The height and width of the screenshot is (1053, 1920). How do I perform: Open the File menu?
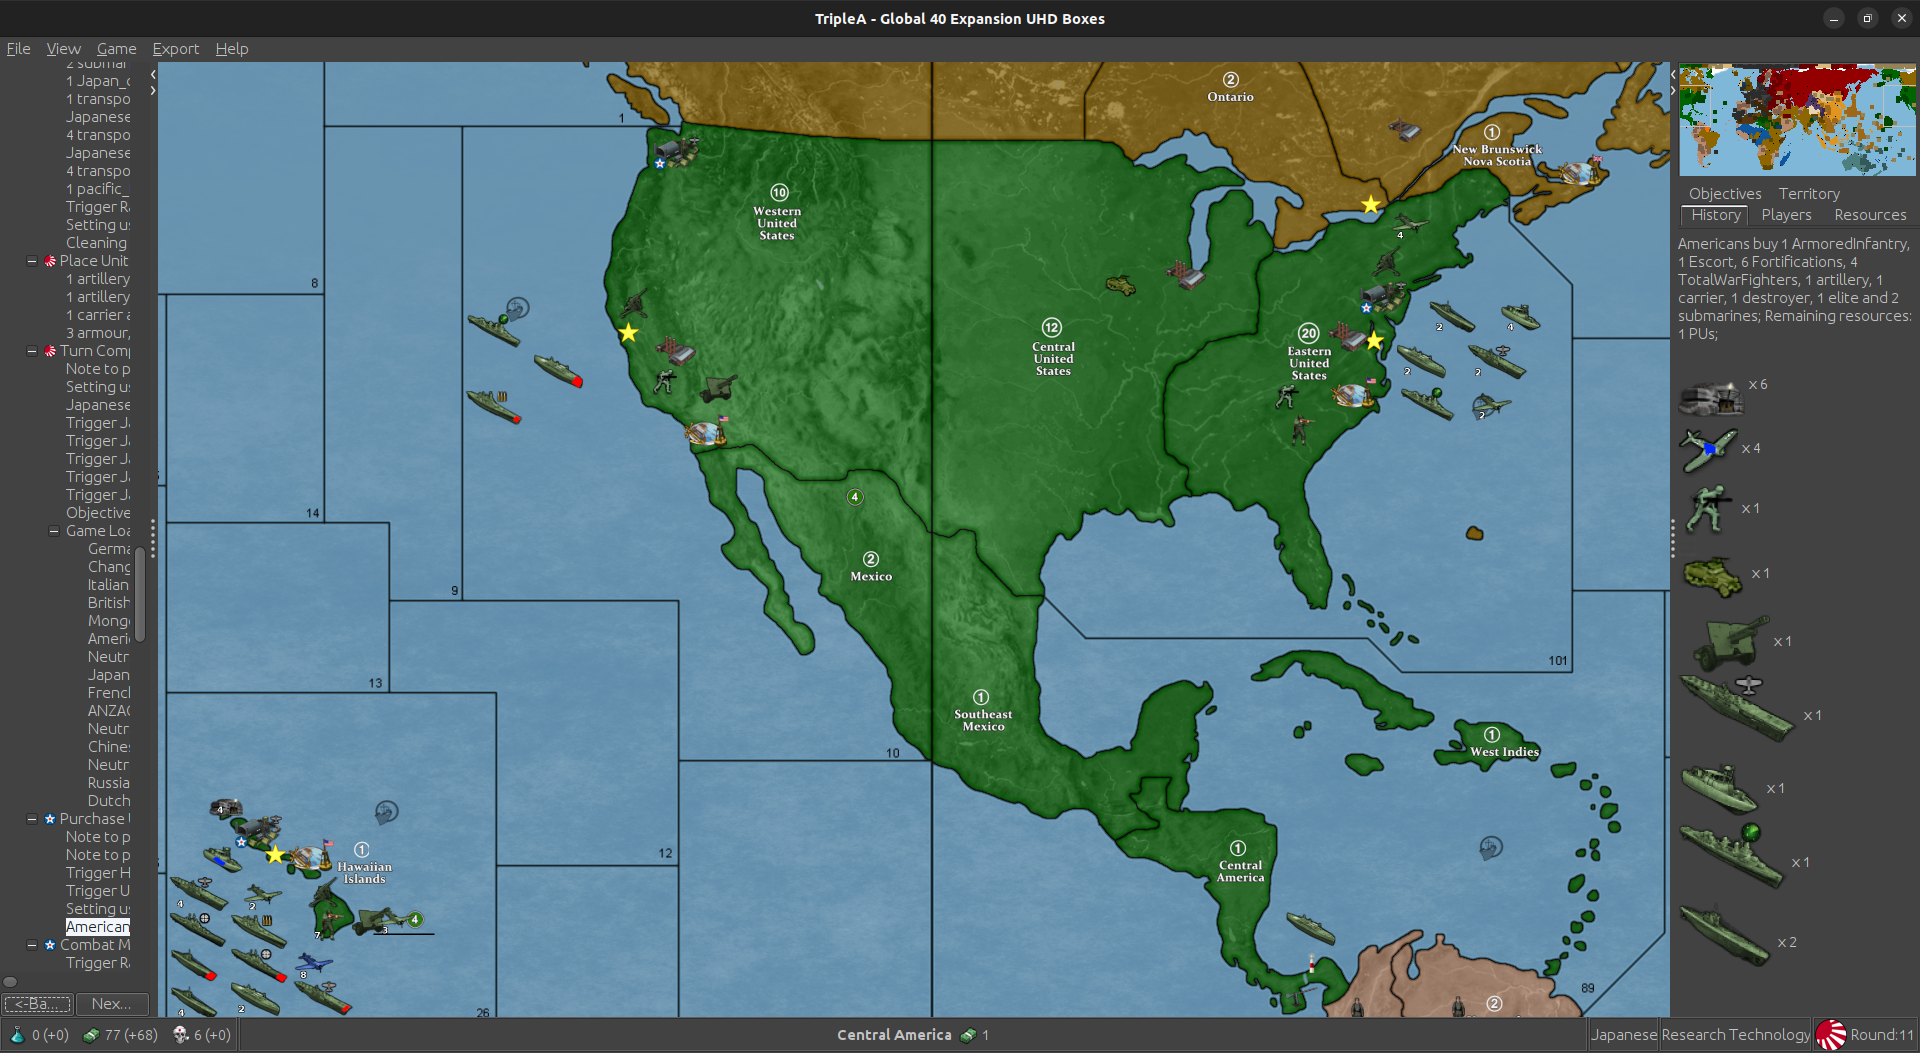coord(18,48)
